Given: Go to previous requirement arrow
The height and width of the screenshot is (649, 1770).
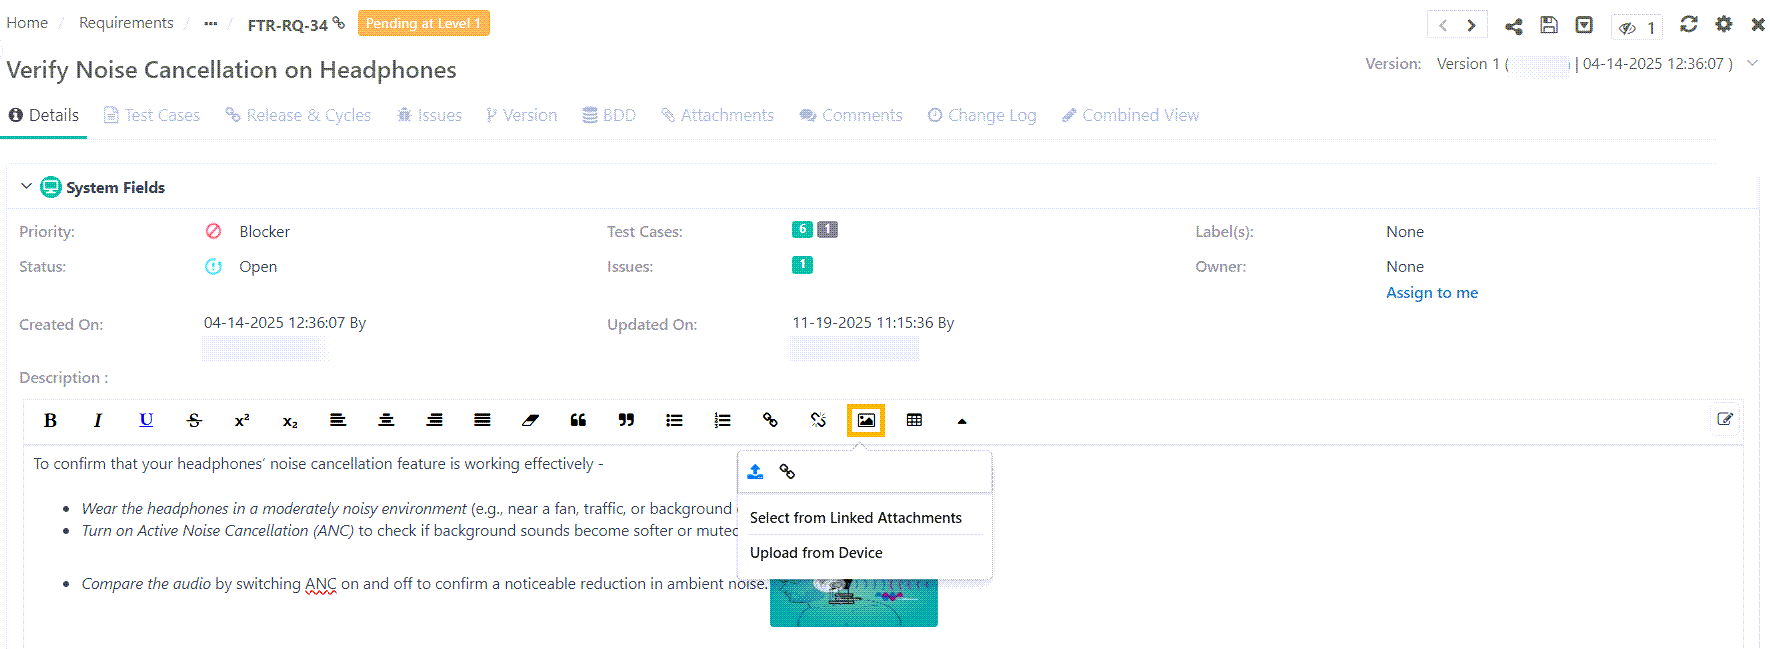Looking at the screenshot, I should [1443, 25].
